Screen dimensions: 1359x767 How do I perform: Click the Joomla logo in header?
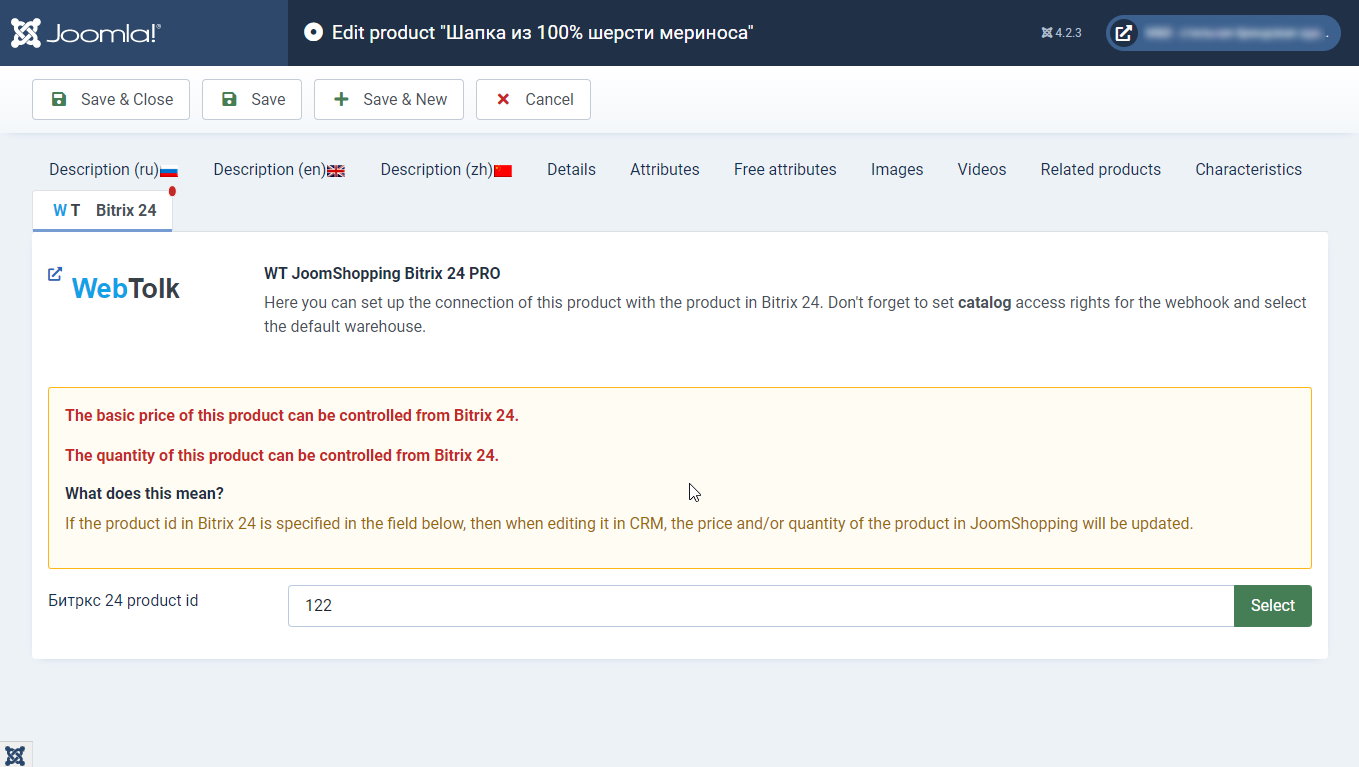(x=86, y=33)
